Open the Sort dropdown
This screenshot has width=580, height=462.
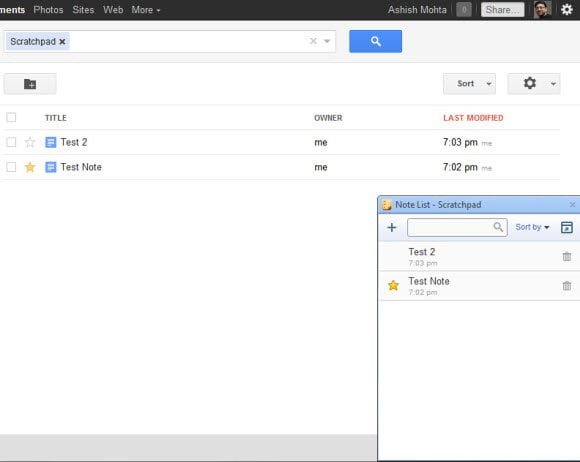pos(469,84)
